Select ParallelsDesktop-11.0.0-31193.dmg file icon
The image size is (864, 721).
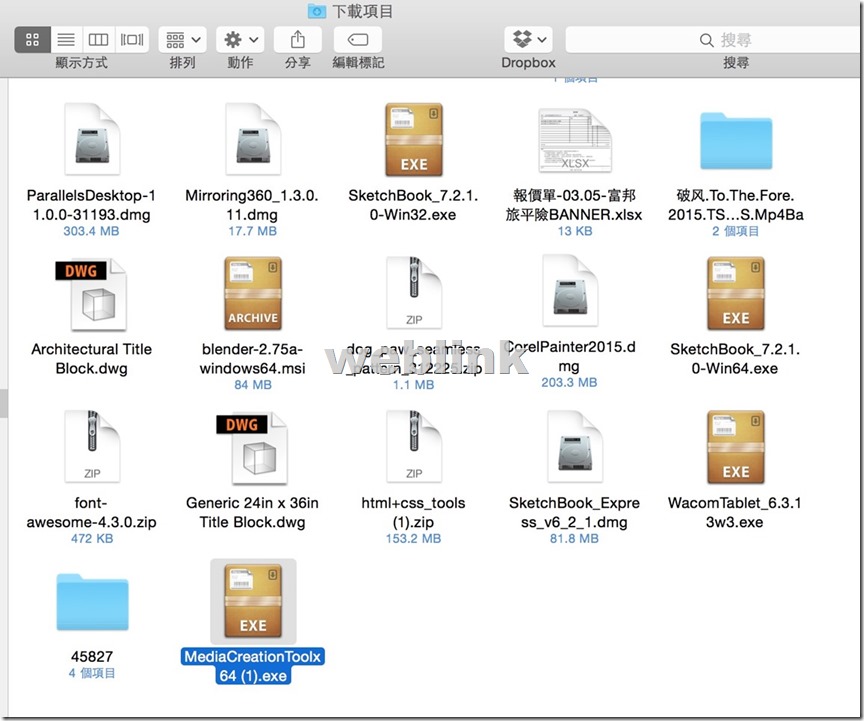(x=92, y=139)
